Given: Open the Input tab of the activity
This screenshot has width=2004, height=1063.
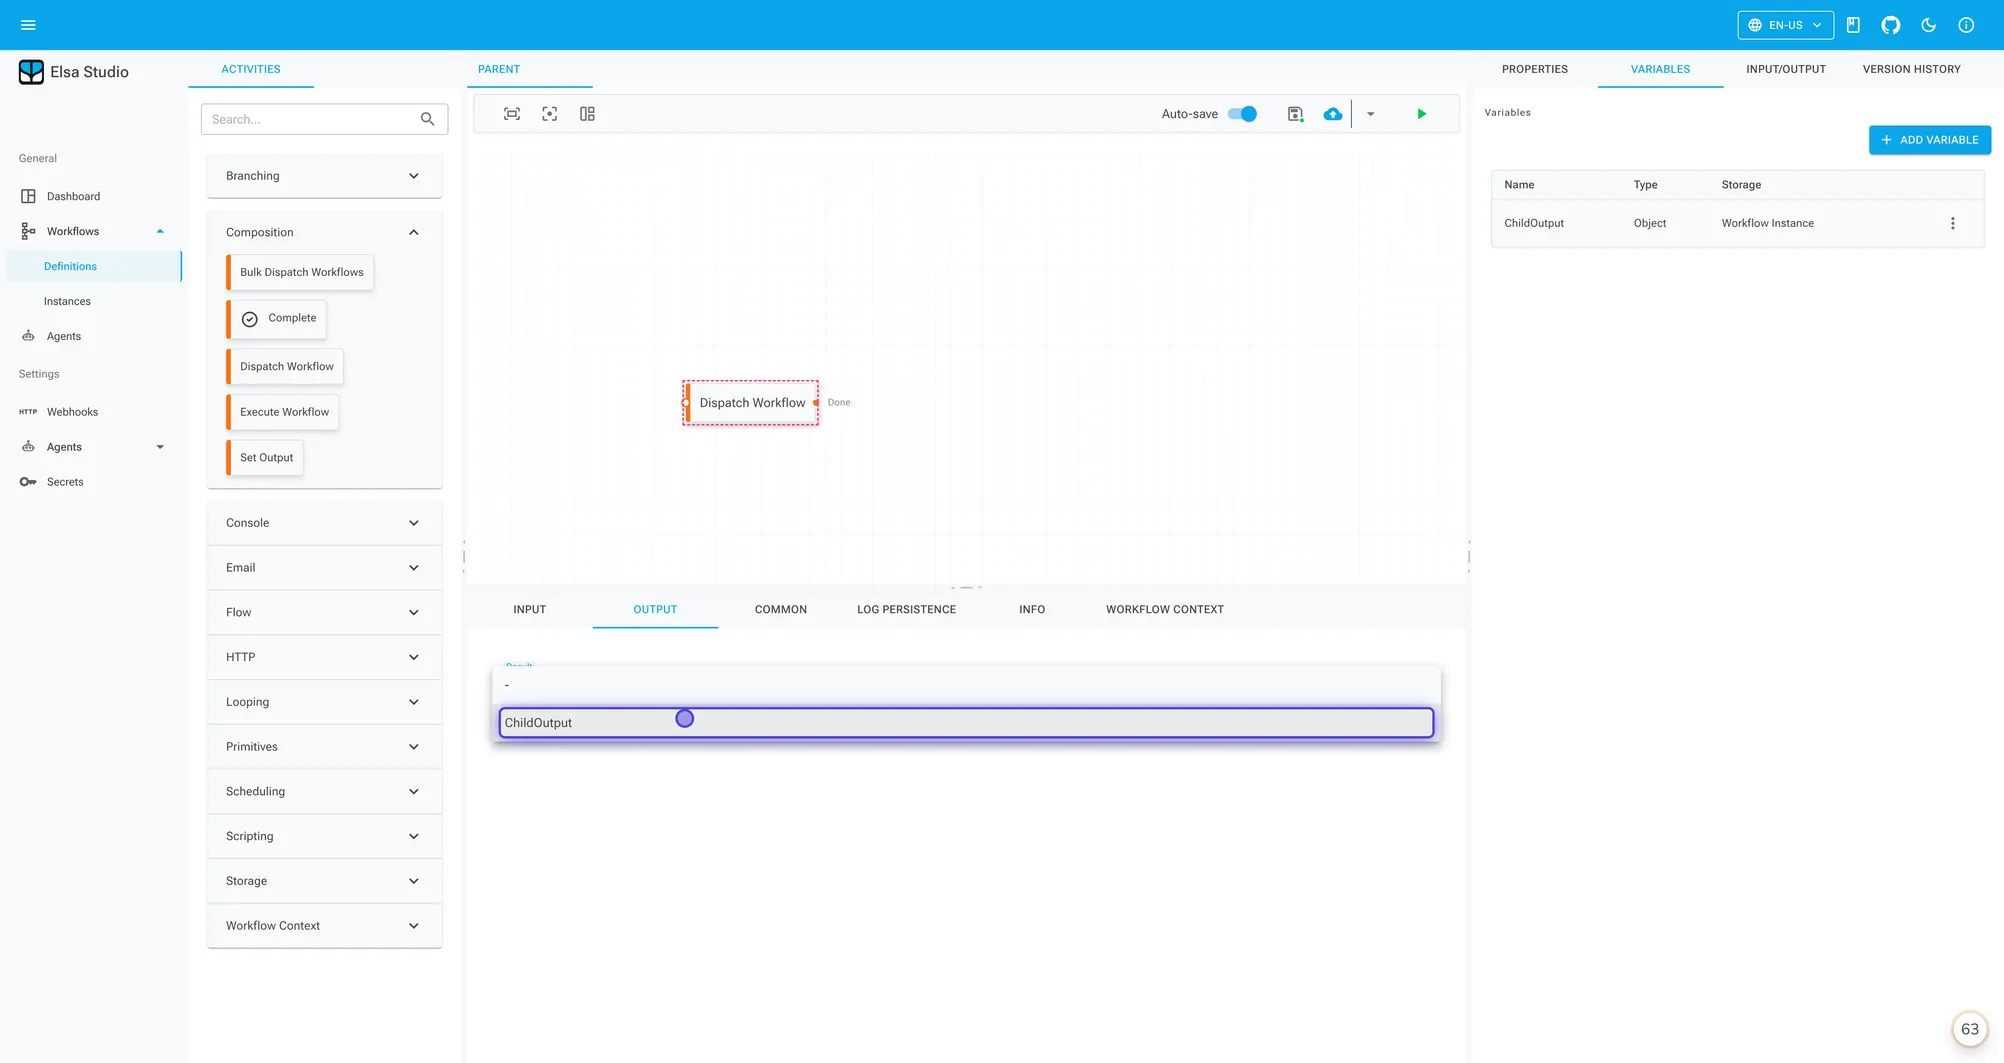Looking at the screenshot, I should click(x=529, y=609).
